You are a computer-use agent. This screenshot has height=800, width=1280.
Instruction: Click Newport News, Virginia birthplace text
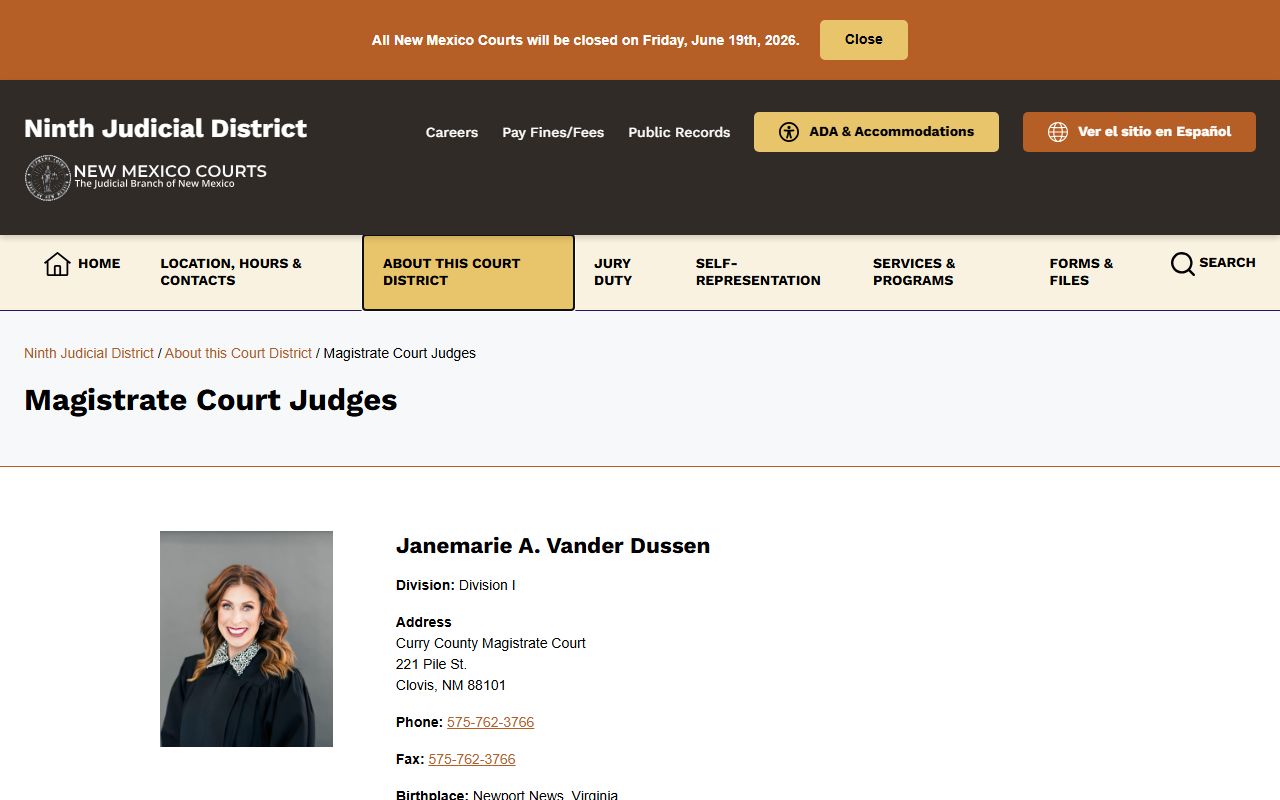(x=545, y=795)
